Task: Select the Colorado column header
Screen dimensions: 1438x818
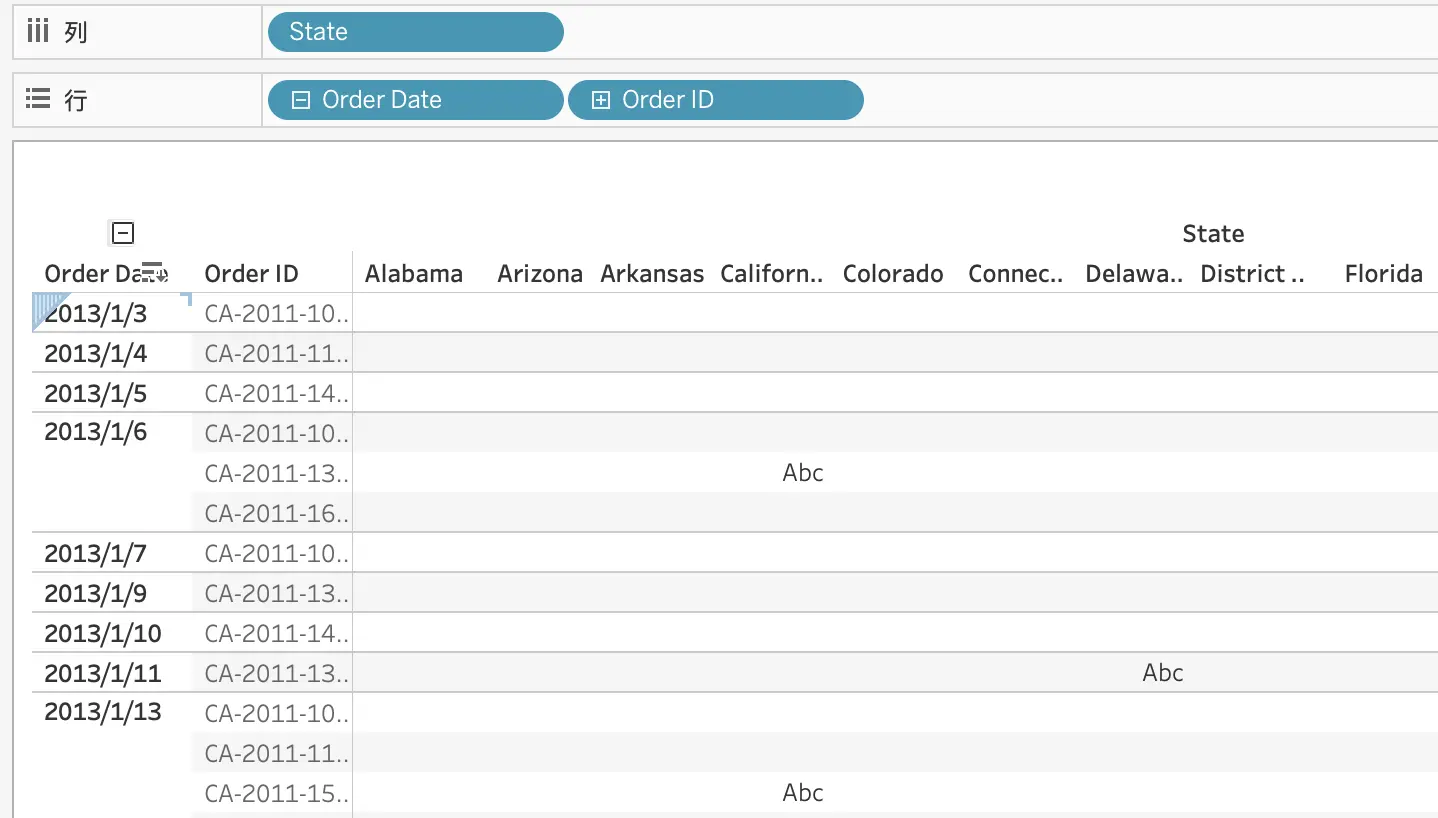Action: tap(893, 274)
